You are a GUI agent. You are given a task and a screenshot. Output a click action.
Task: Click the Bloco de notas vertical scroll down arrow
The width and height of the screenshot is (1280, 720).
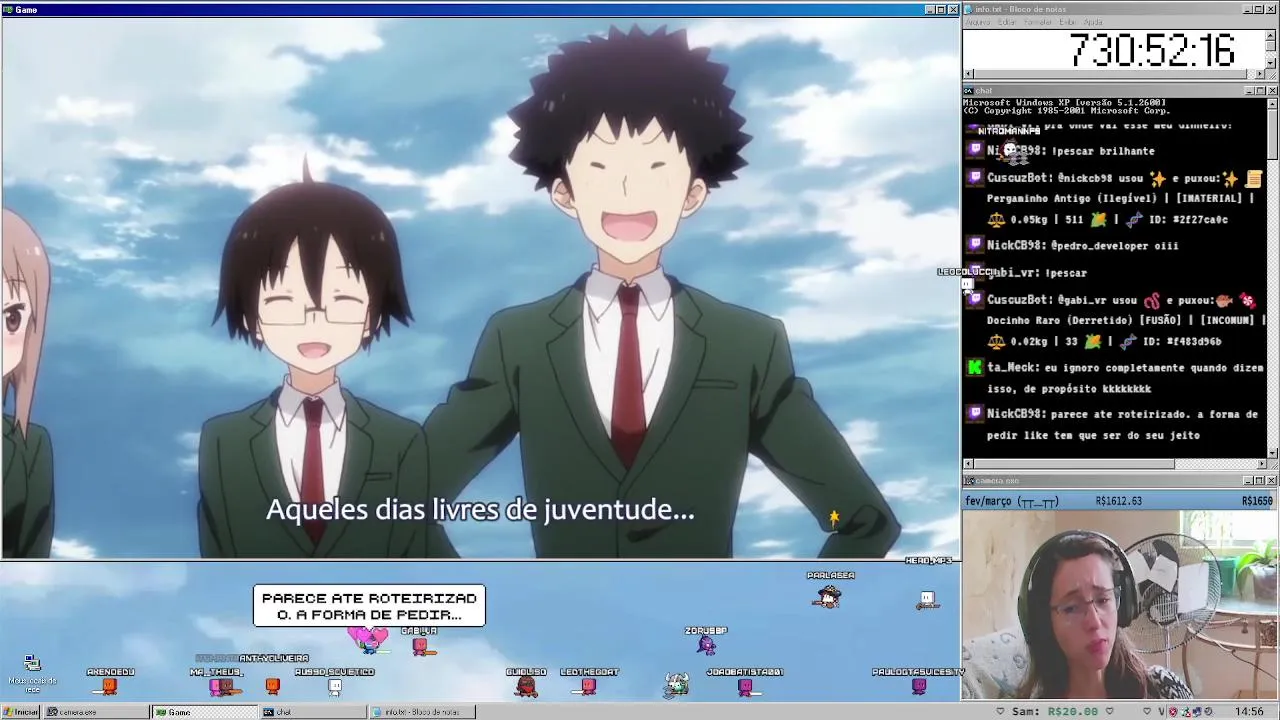(x=1272, y=63)
